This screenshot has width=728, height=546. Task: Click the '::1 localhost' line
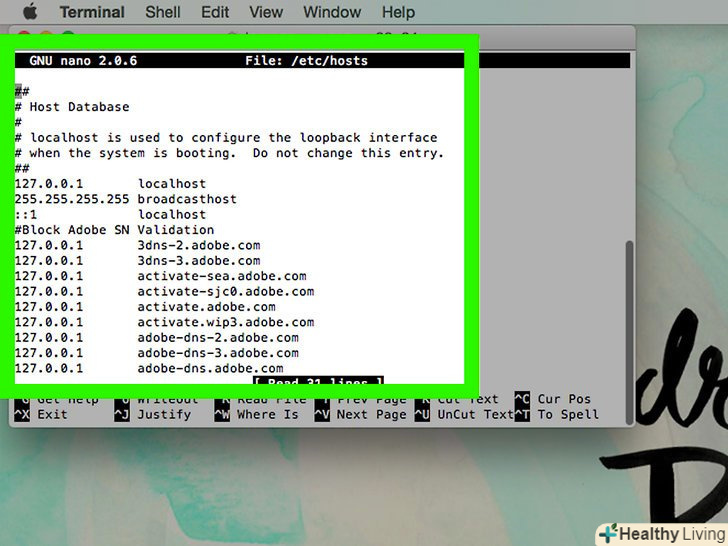(110, 214)
